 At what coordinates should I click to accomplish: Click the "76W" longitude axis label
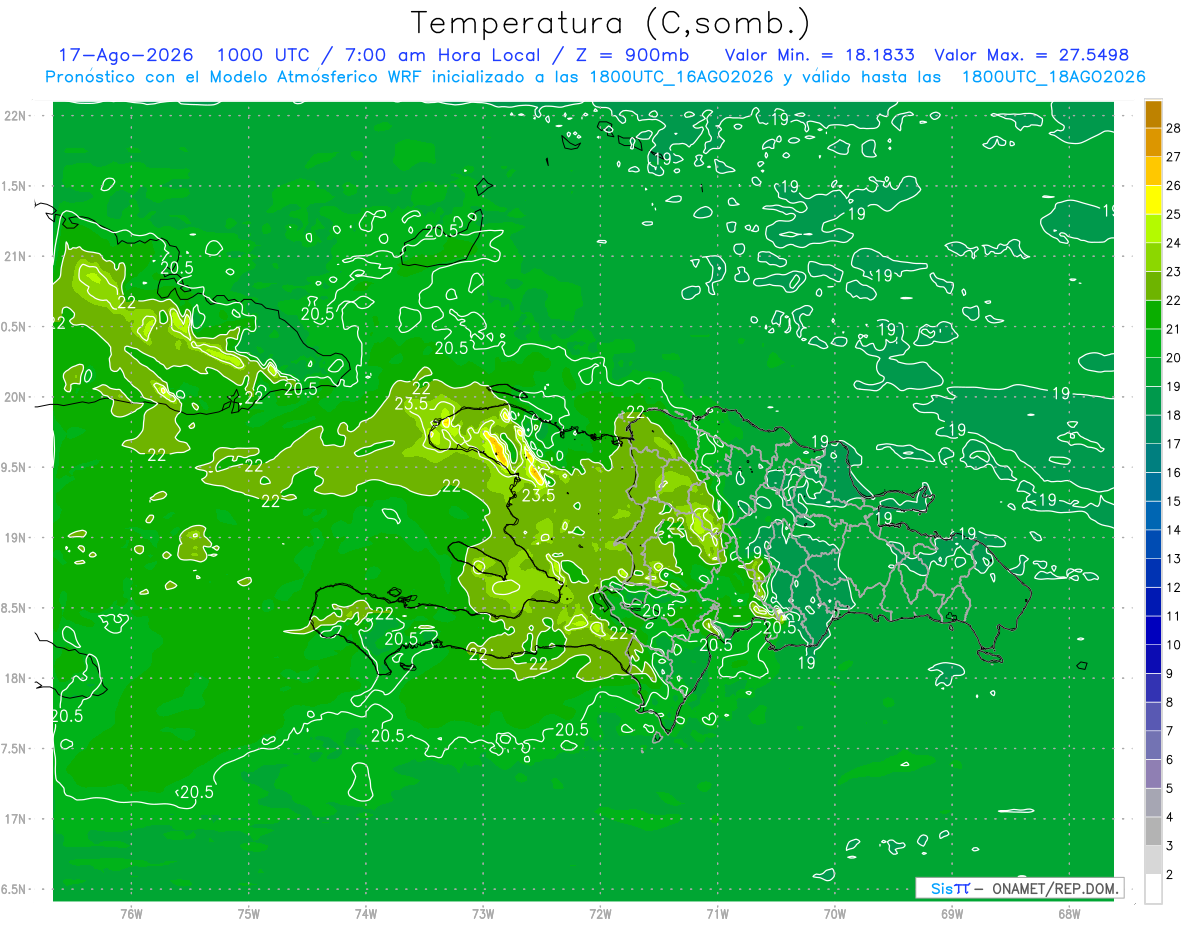click(131, 913)
